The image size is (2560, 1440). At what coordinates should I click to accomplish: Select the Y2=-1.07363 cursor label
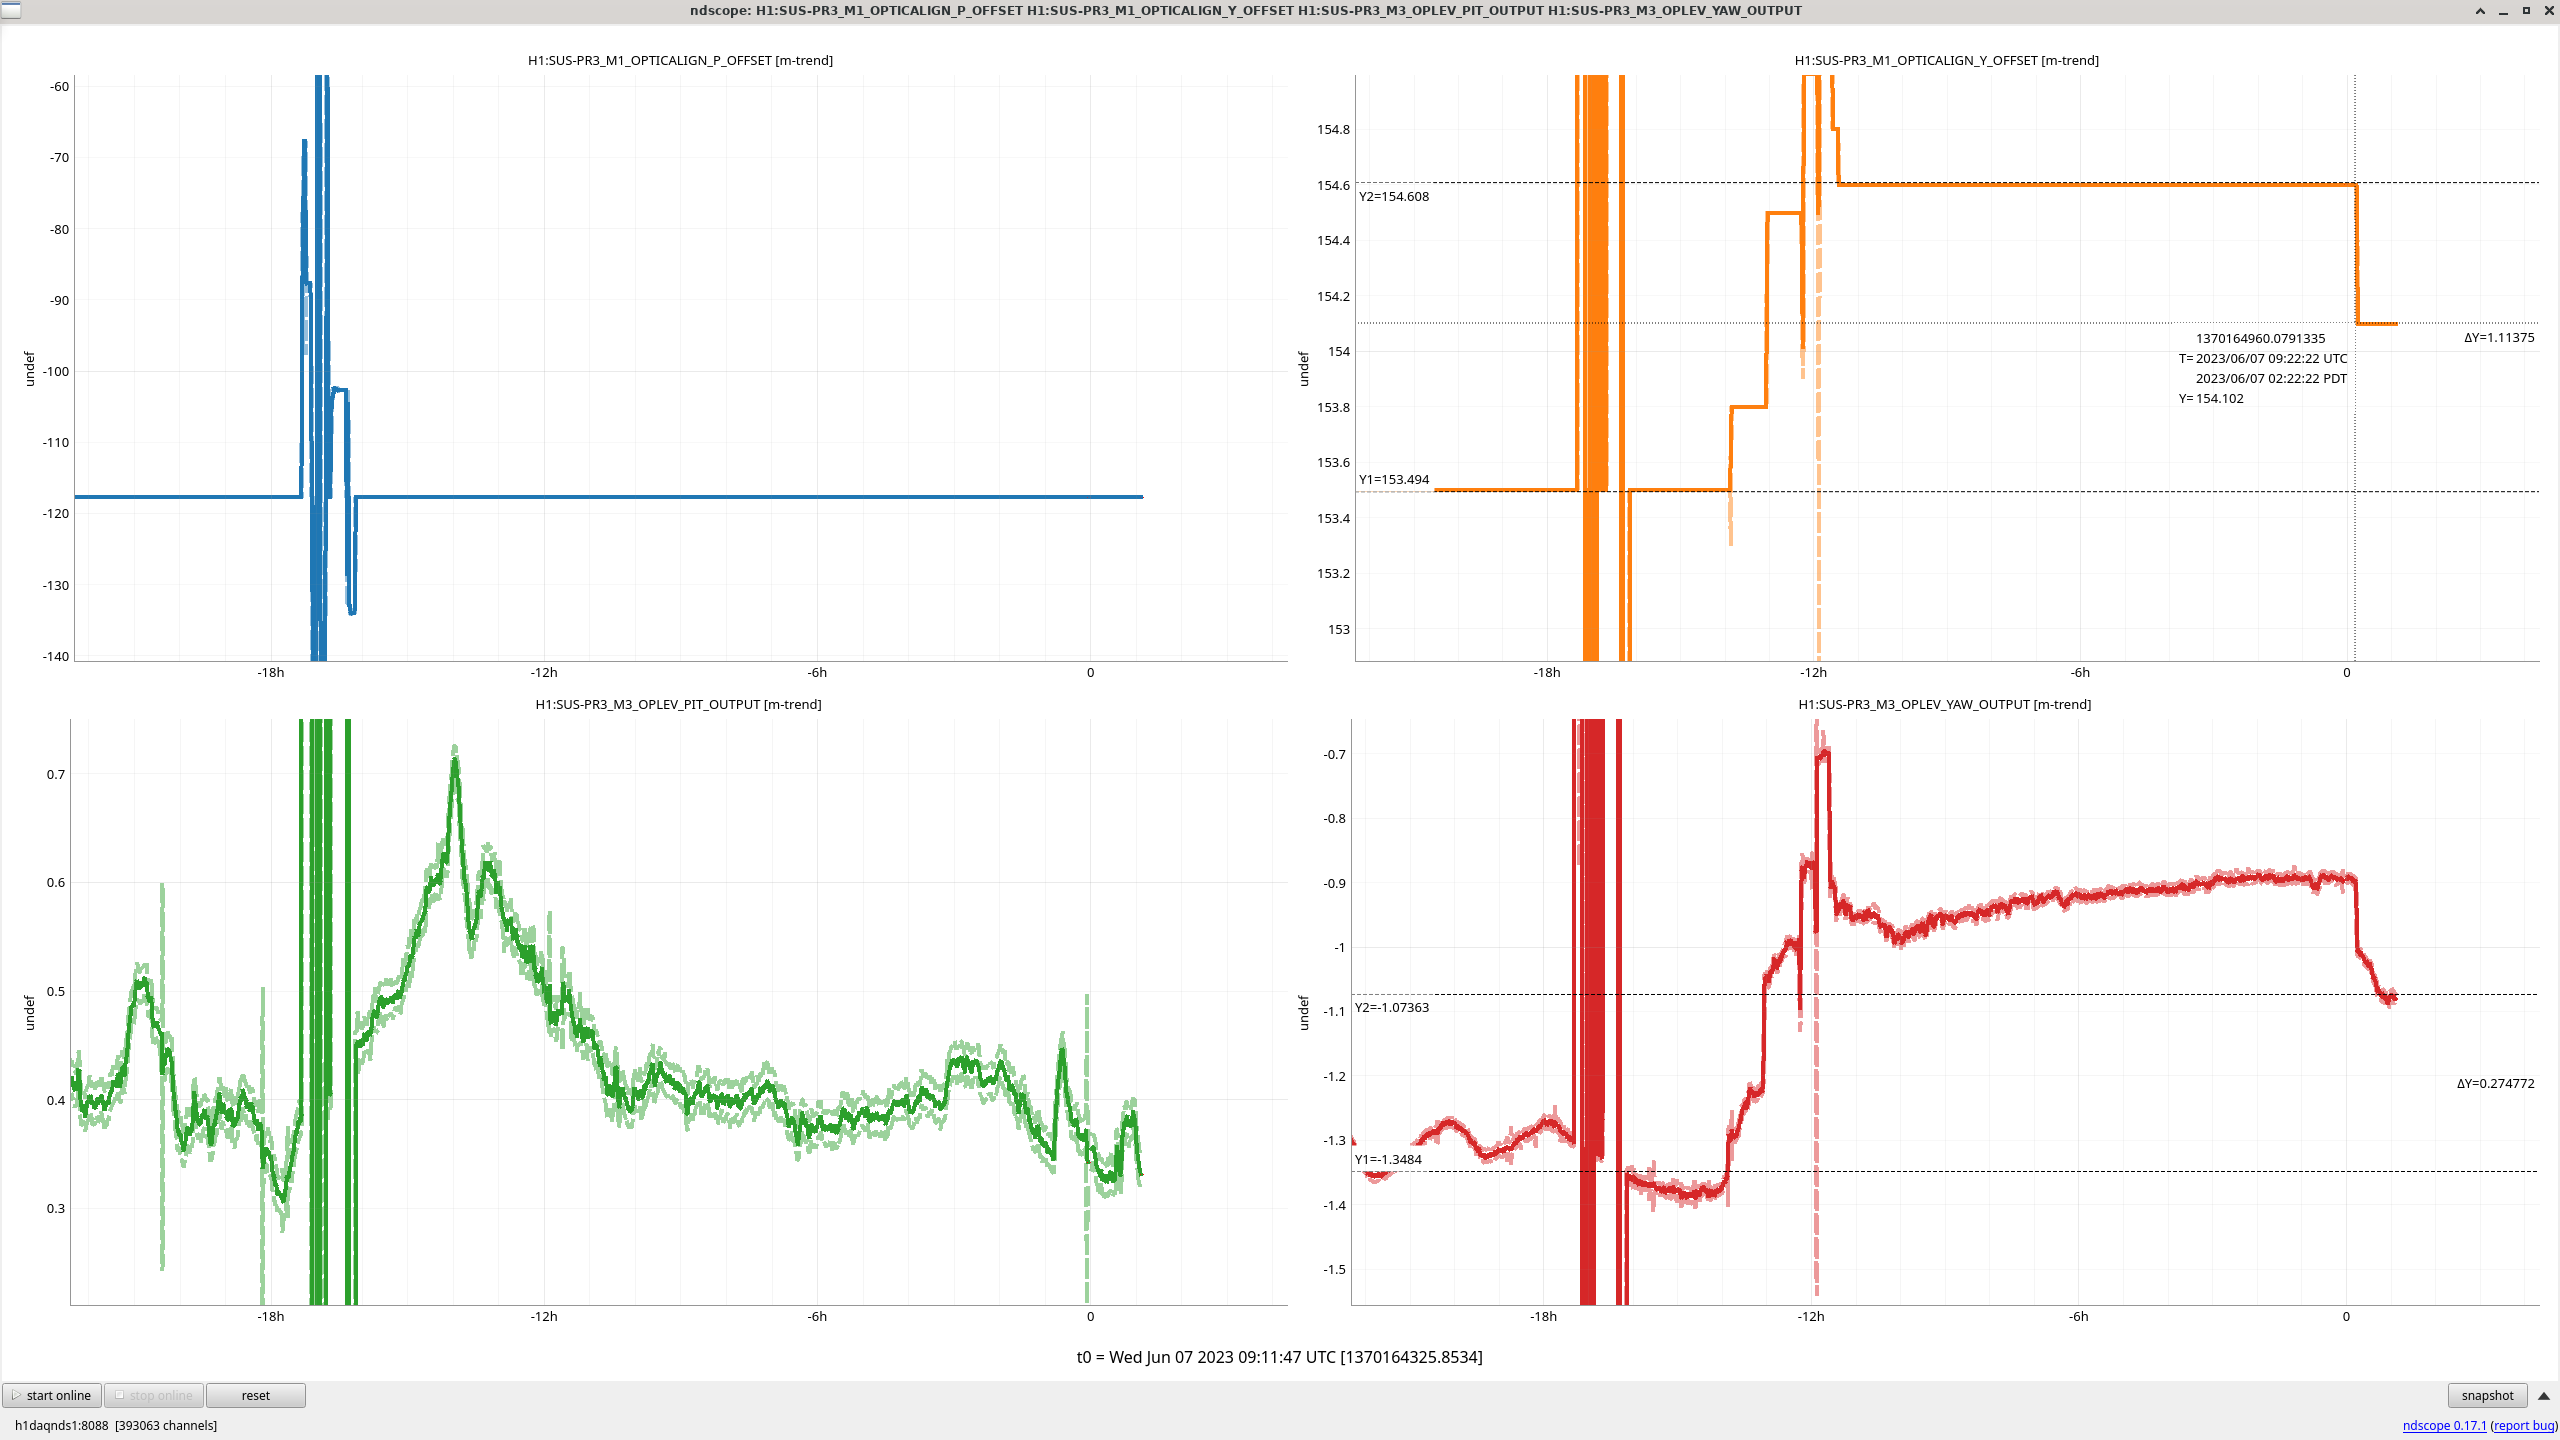coord(1391,1007)
